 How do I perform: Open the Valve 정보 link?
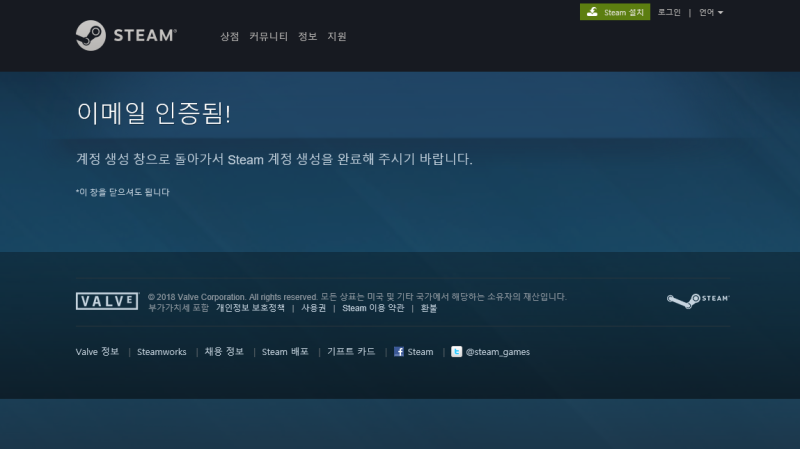point(97,352)
